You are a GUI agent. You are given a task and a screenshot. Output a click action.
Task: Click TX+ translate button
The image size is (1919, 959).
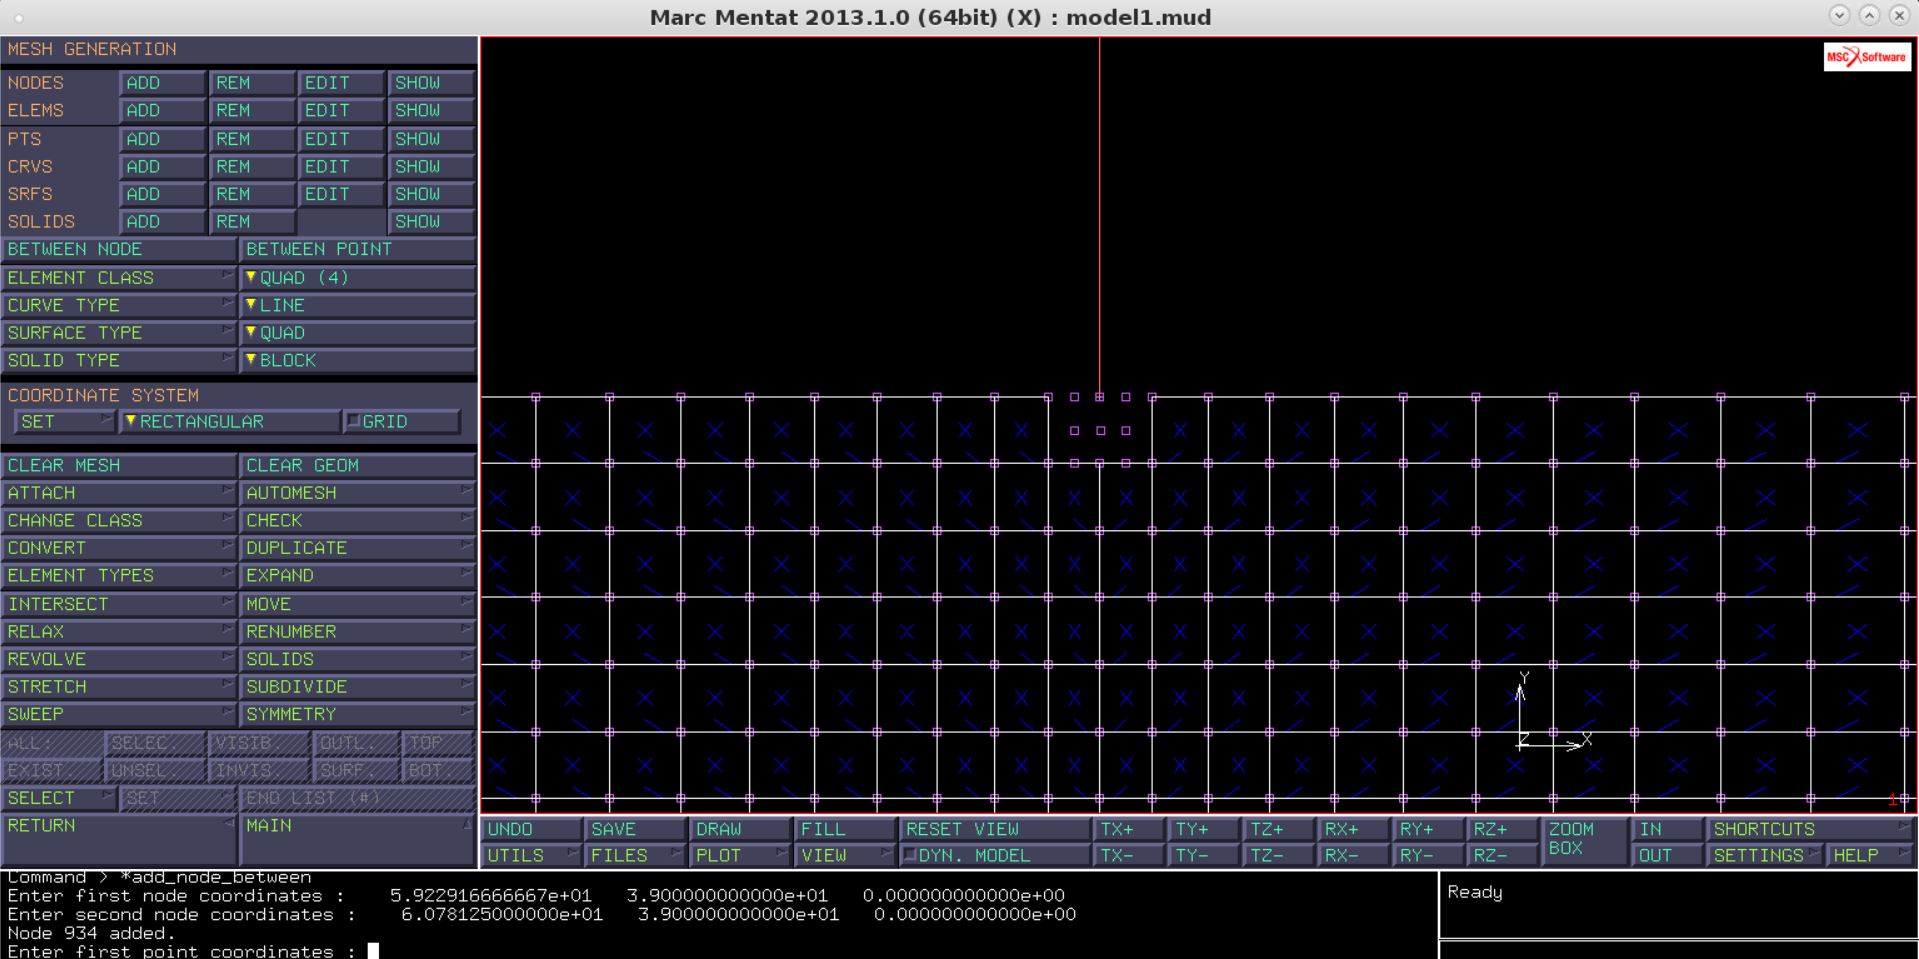click(1130, 830)
